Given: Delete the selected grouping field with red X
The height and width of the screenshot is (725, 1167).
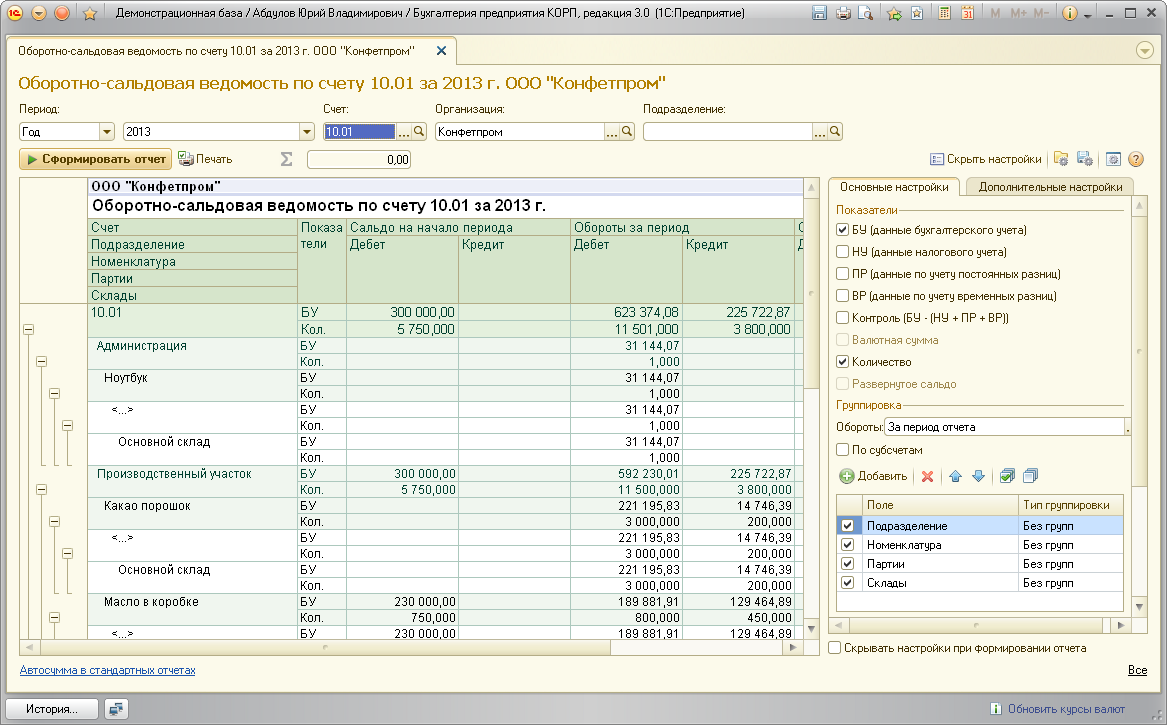Looking at the screenshot, I should tap(927, 476).
